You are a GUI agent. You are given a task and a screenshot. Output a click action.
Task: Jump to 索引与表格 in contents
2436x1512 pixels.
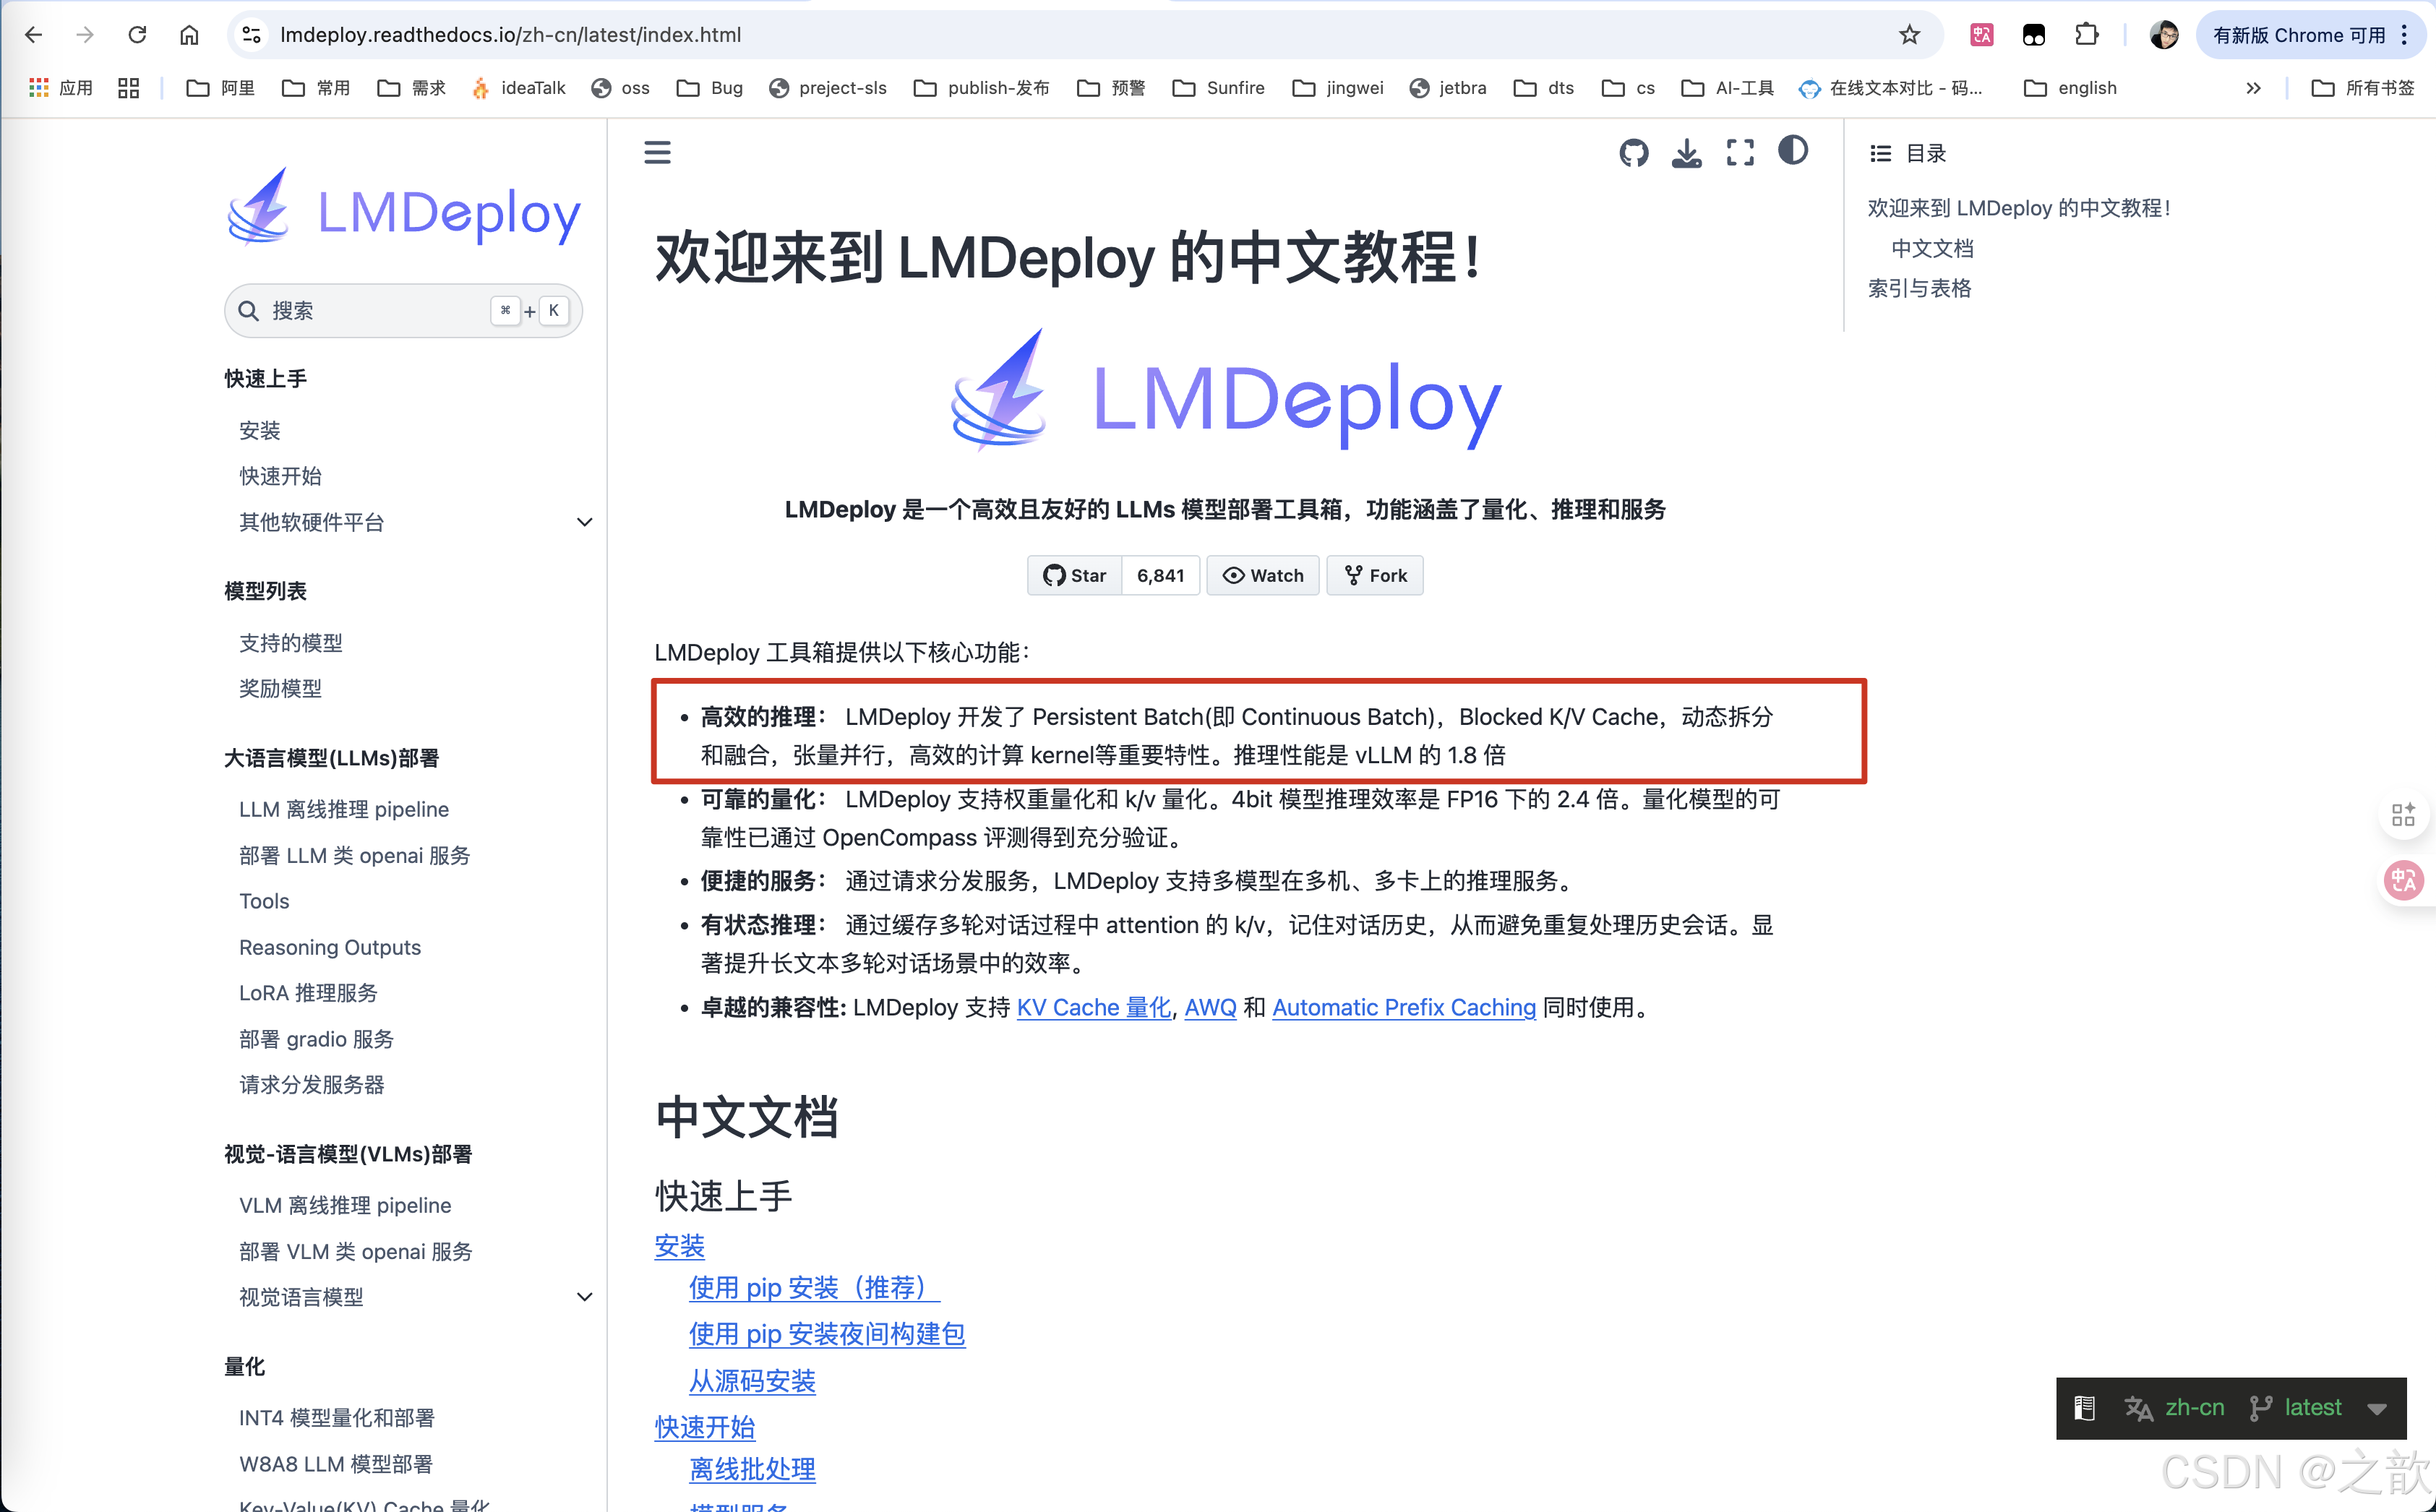click(x=1919, y=288)
